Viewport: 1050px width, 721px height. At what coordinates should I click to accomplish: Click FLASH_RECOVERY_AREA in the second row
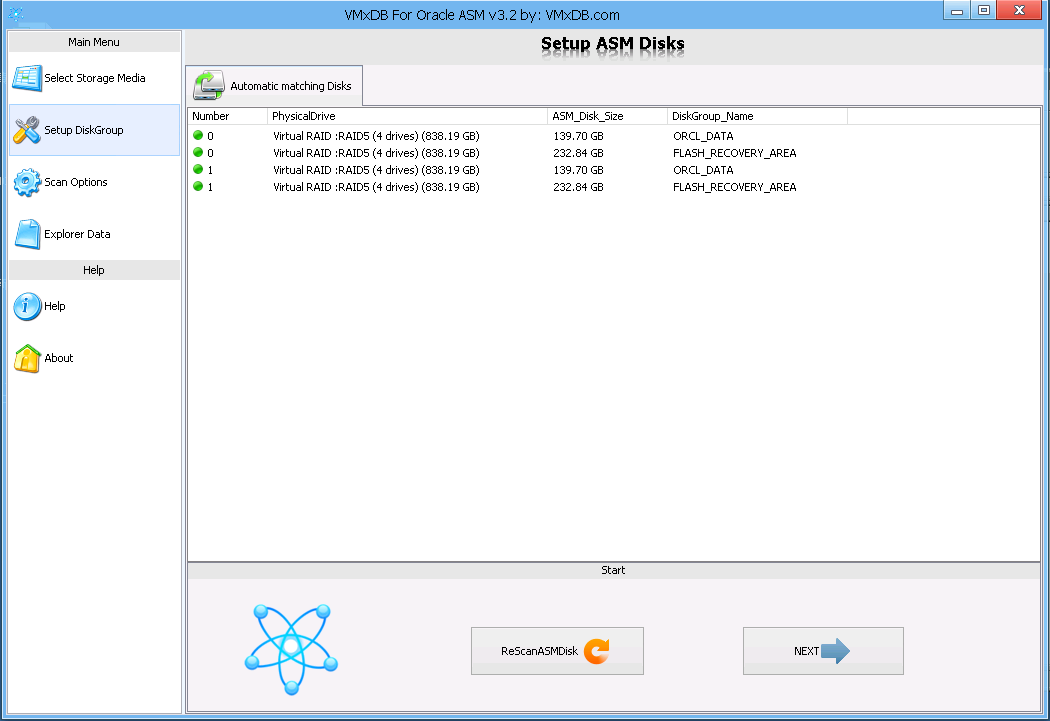pos(735,153)
